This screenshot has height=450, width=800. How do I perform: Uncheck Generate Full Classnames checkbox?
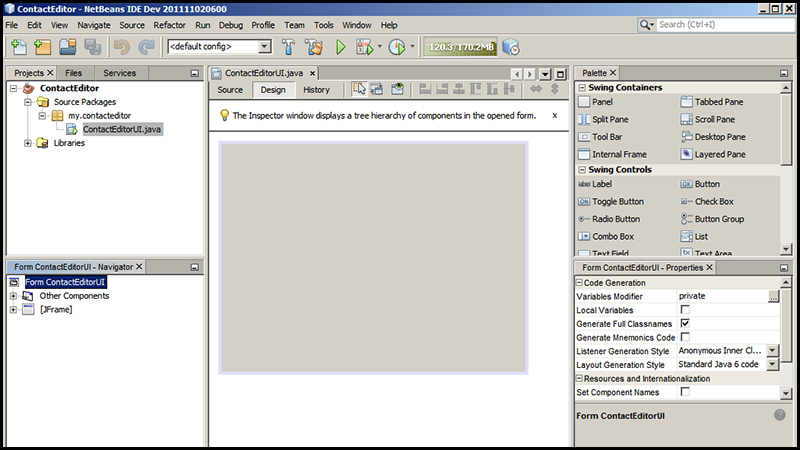pos(685,323)
